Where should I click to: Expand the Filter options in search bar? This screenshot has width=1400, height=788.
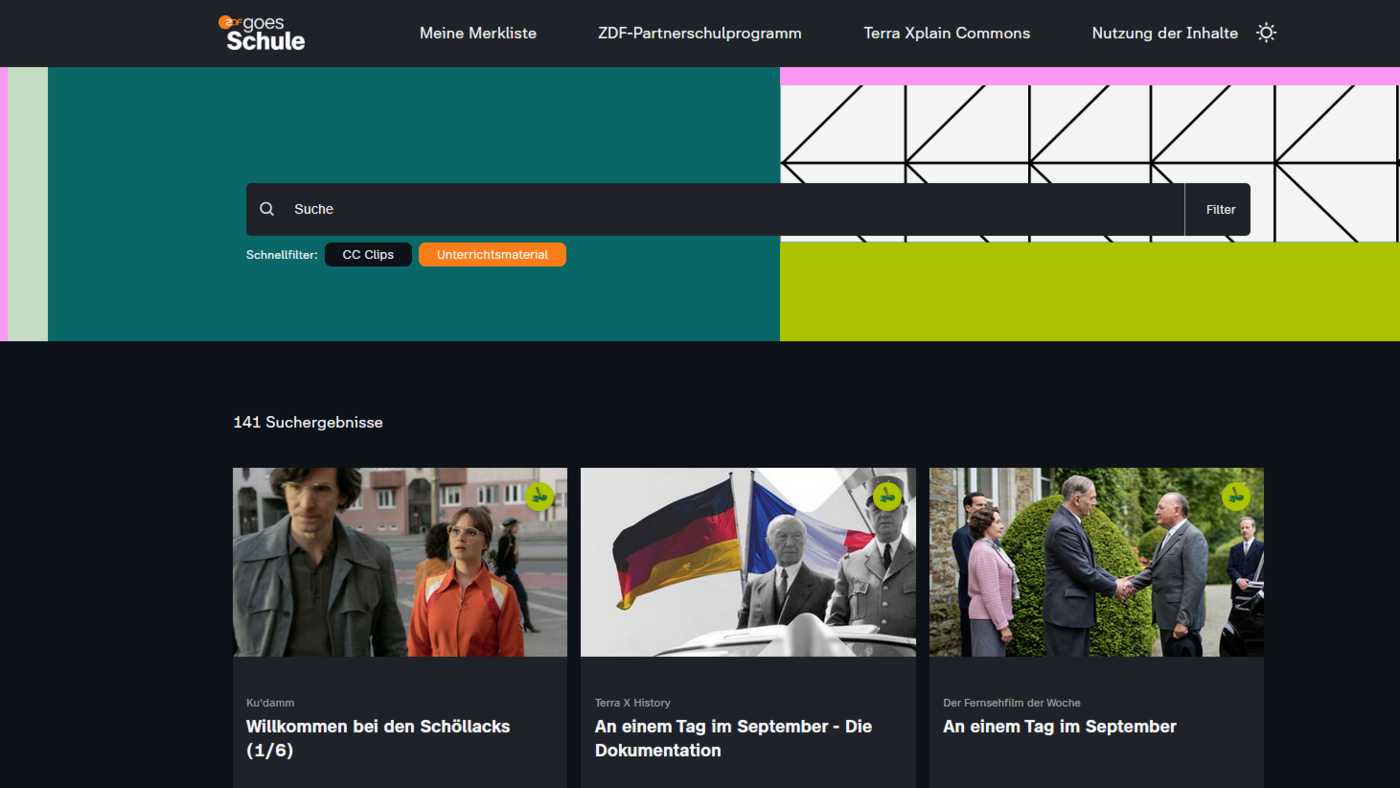click(x=1220, y=210)
